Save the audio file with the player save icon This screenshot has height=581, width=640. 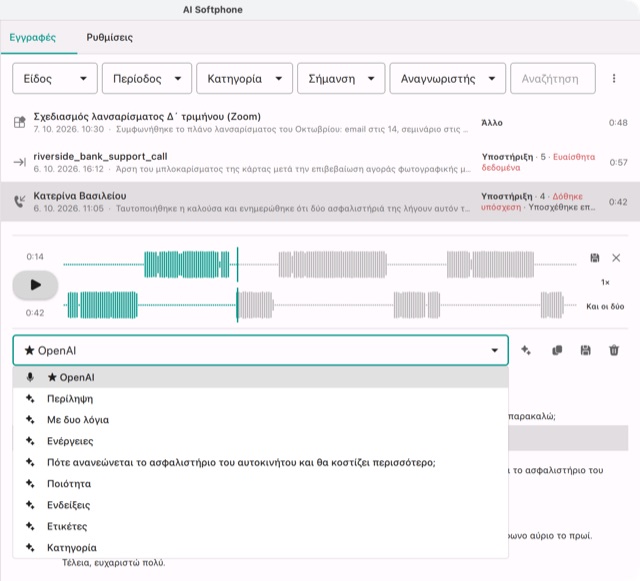pos(595,258)
